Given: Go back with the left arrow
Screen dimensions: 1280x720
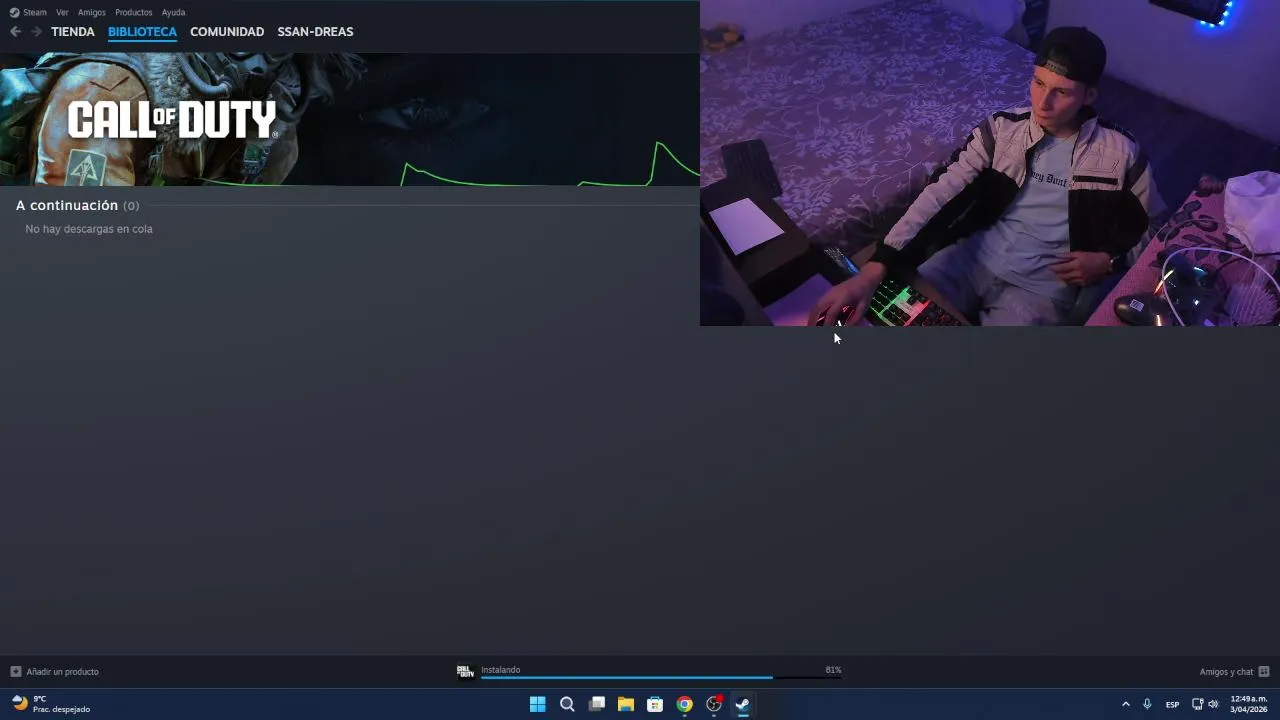Looking at the screenshot, I should tap(15, 32).
